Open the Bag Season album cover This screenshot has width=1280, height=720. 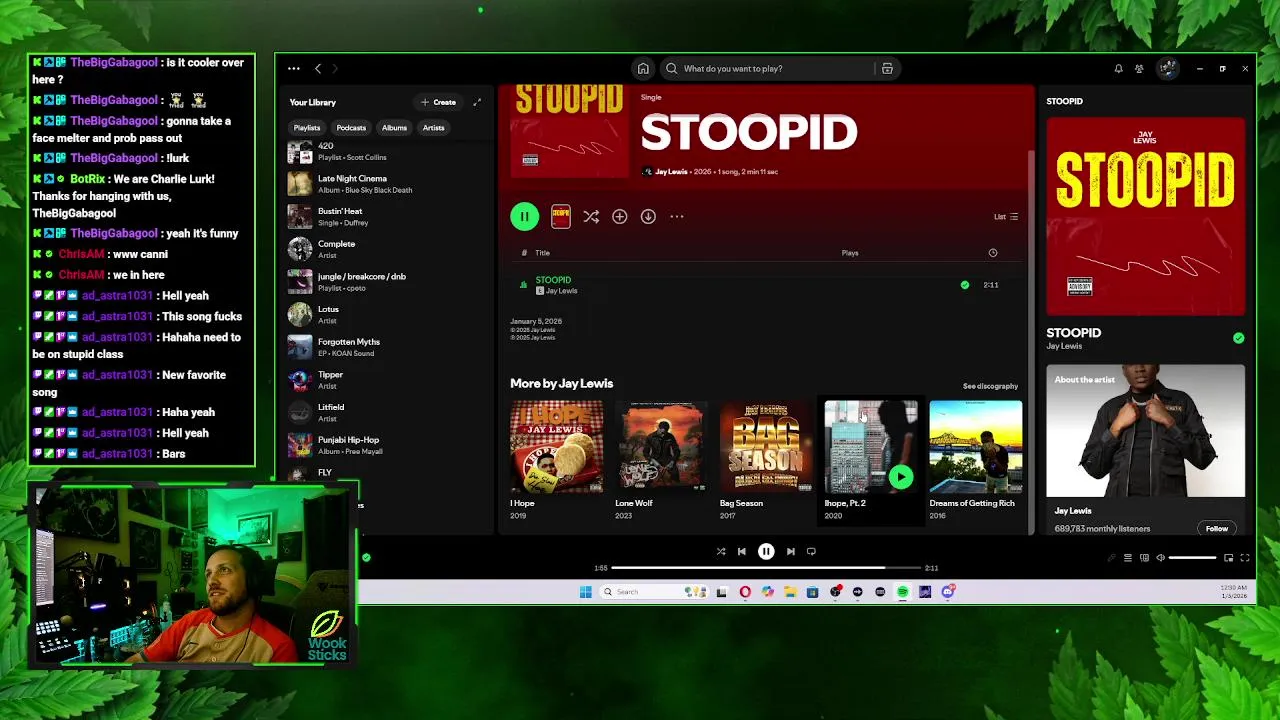point(766,447)
